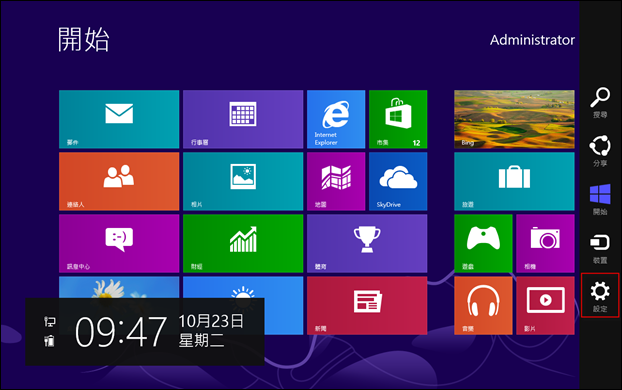Open the Weather sun tile
The image size is (622, 390).
243,287
